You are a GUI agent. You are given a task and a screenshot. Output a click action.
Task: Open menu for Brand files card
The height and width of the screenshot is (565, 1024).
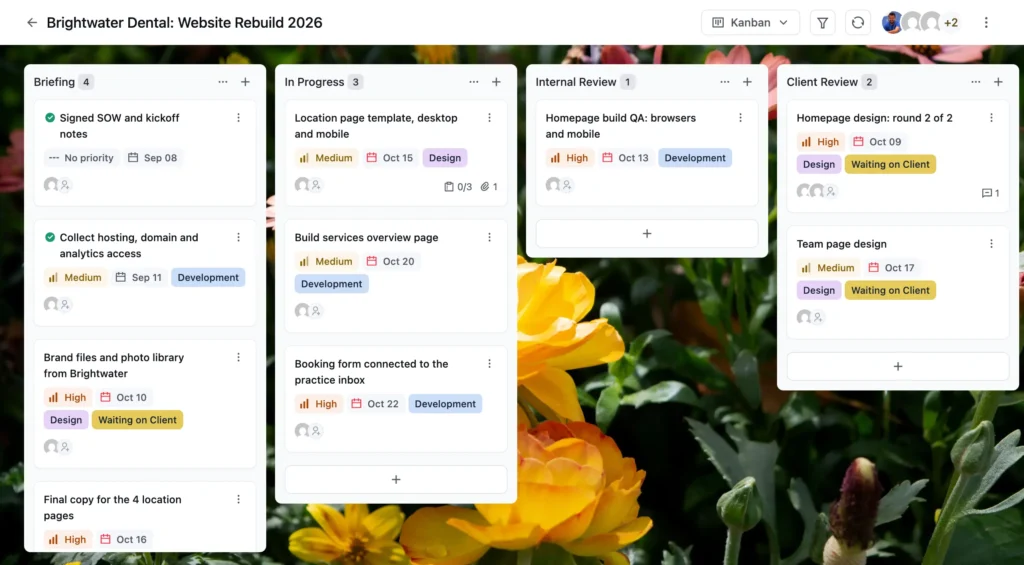[238, 357]
